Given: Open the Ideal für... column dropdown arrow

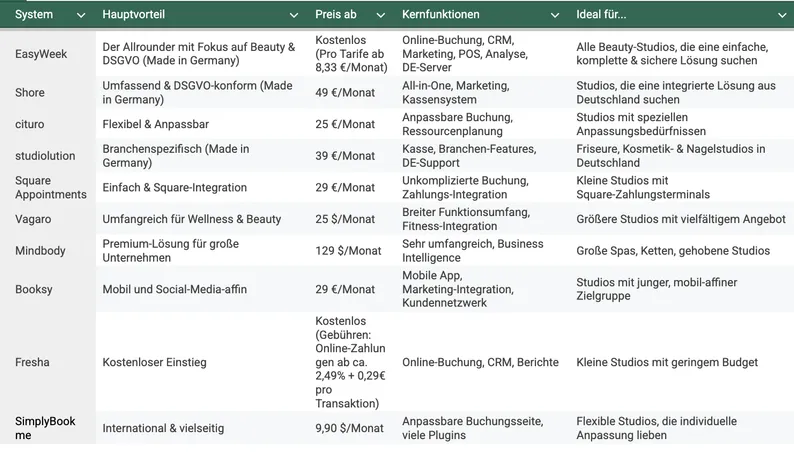Looking at the screenshot, I should 782,15.
